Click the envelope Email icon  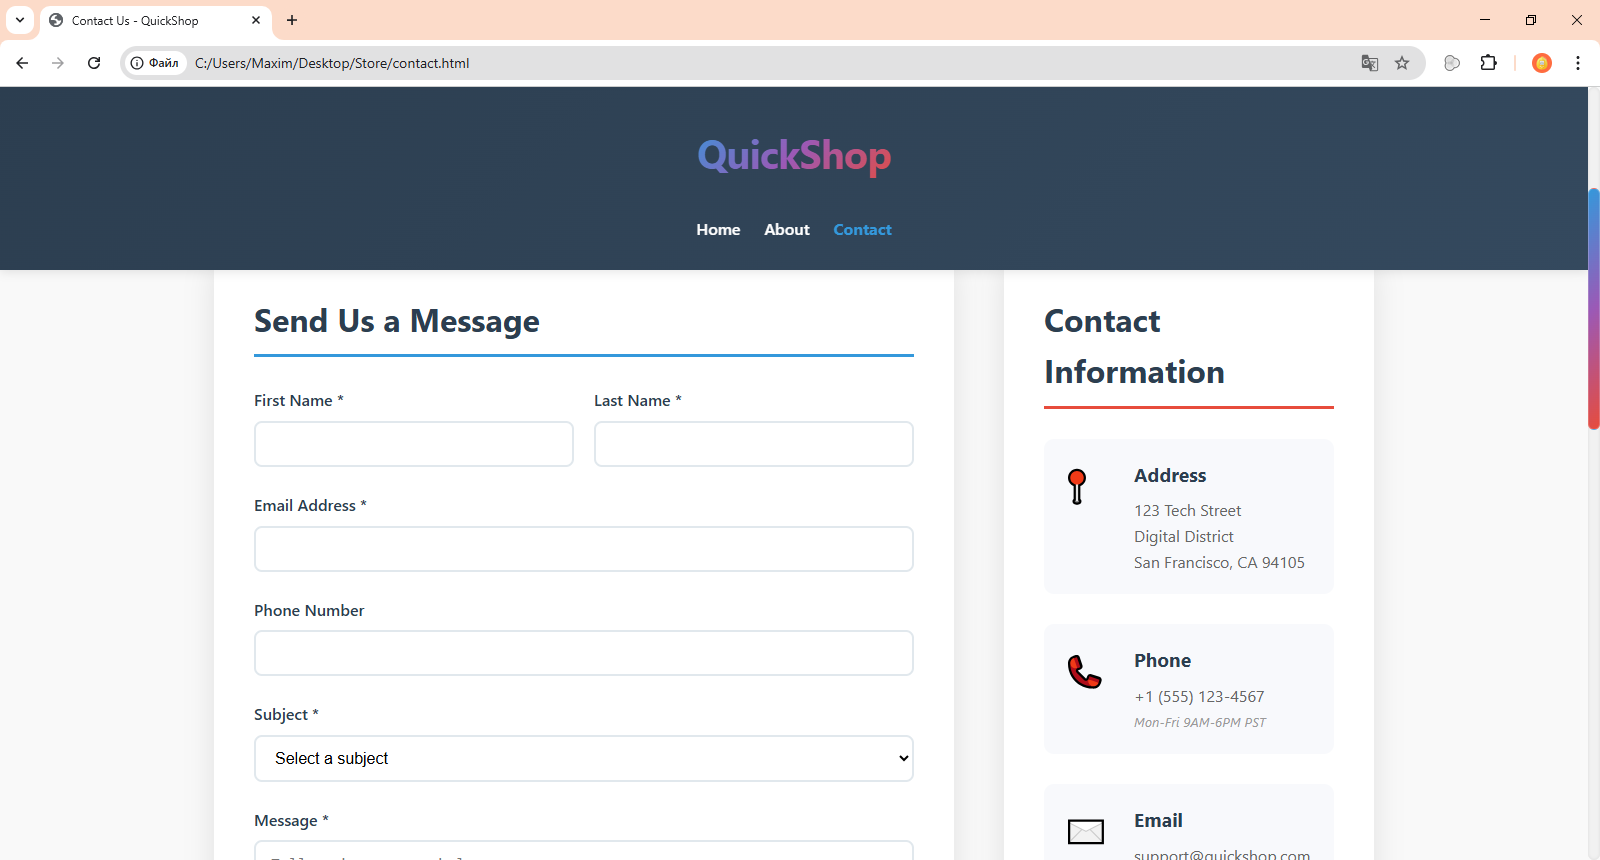(x=1085, y=832)
